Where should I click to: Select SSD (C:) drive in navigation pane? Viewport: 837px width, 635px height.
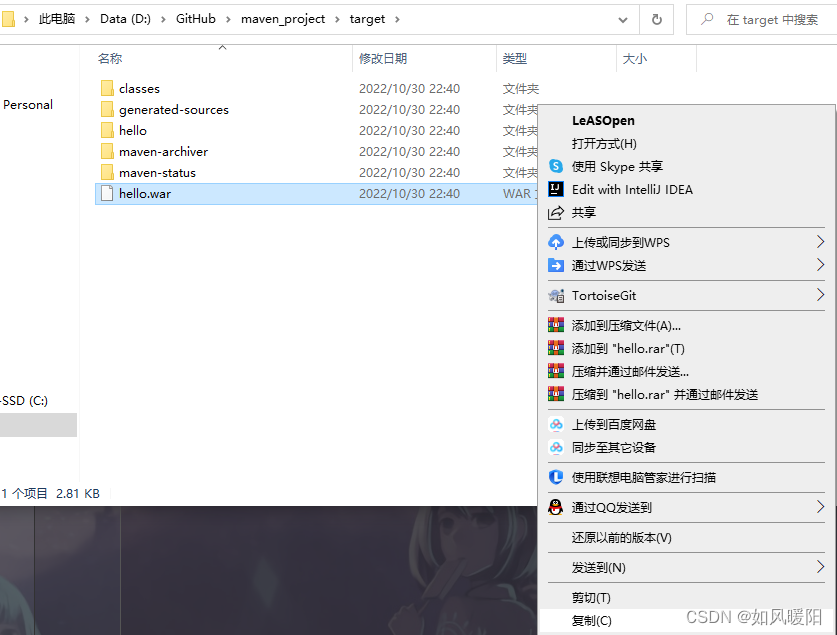(25, 401)
